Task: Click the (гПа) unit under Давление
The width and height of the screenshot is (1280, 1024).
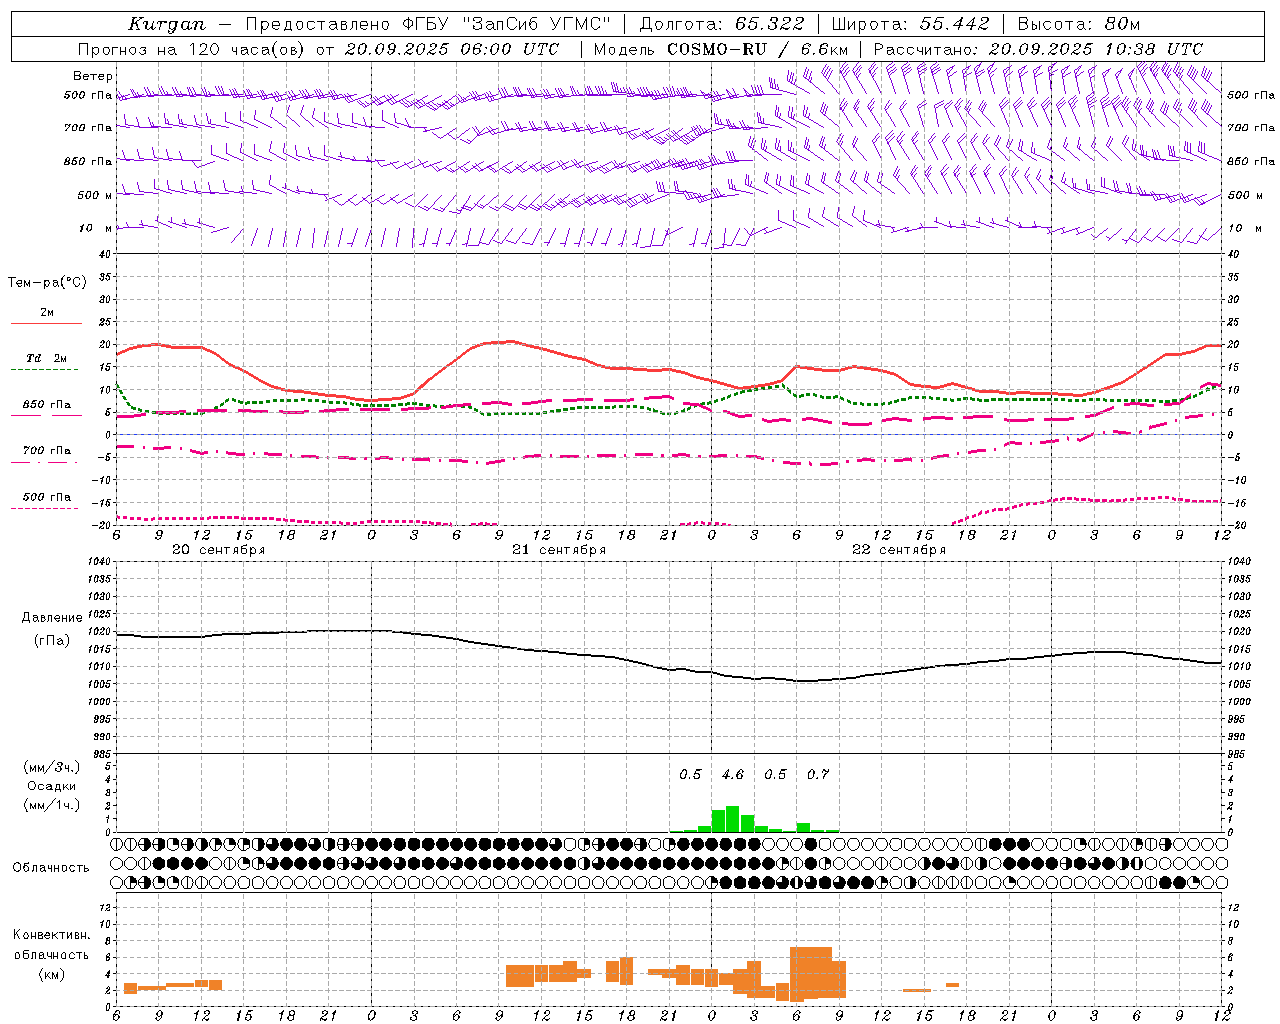Action: [52, 641]
